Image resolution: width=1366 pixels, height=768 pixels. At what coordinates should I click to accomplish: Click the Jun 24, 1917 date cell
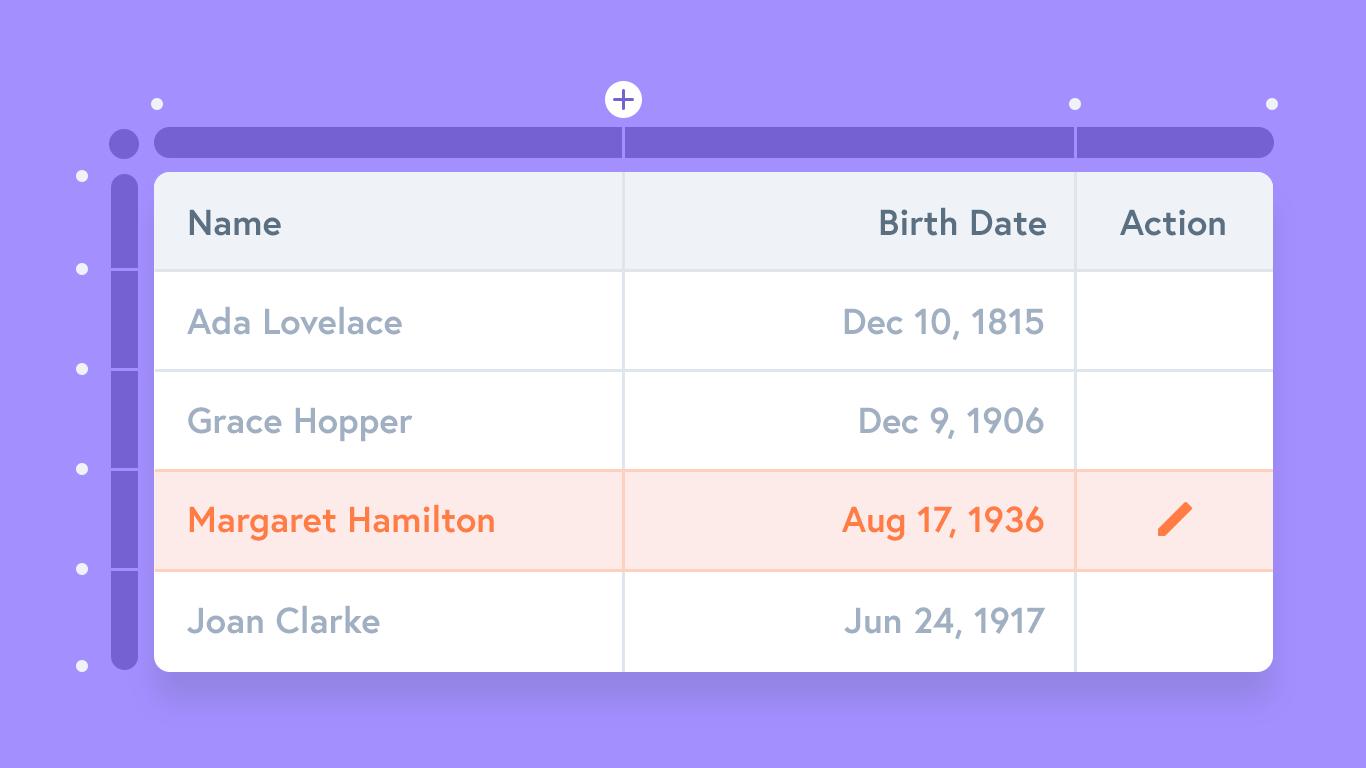click(944, 621)
